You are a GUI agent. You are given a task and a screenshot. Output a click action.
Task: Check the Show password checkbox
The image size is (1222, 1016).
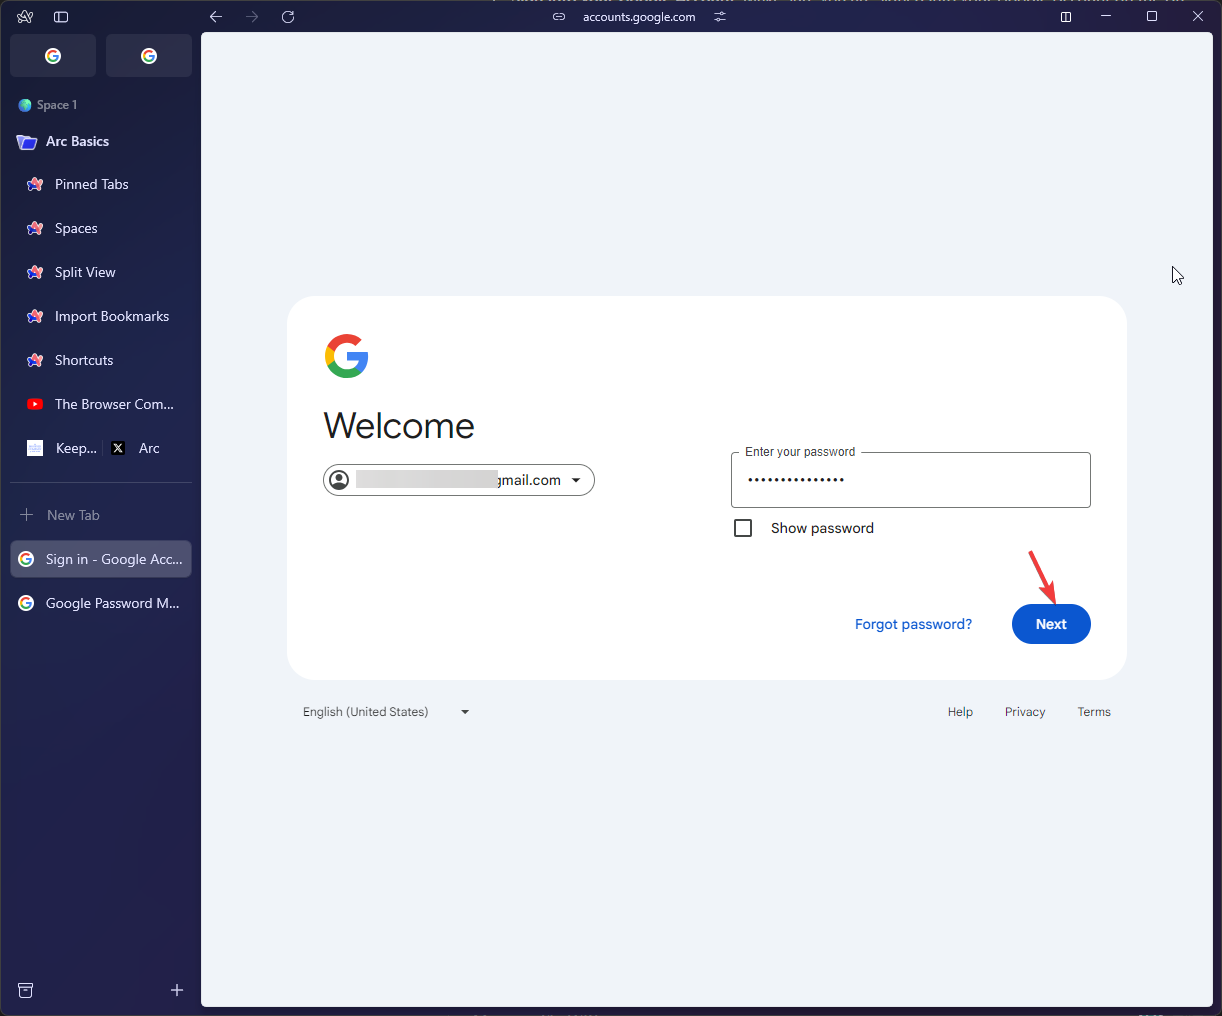743,528
